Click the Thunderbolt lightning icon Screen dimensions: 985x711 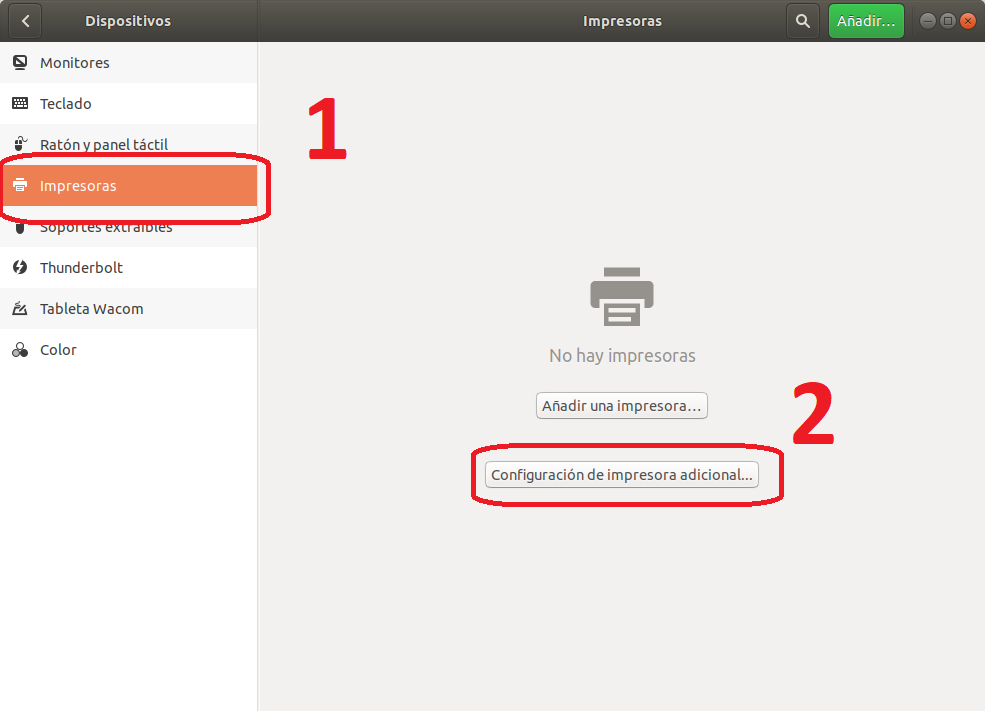click(20, 267)
